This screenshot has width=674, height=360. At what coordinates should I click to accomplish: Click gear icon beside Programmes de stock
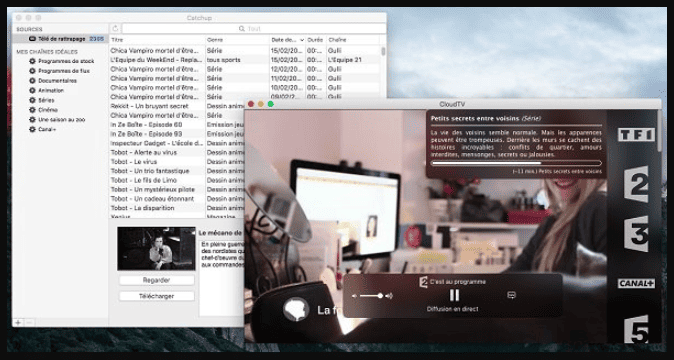[x=32, y=61]
